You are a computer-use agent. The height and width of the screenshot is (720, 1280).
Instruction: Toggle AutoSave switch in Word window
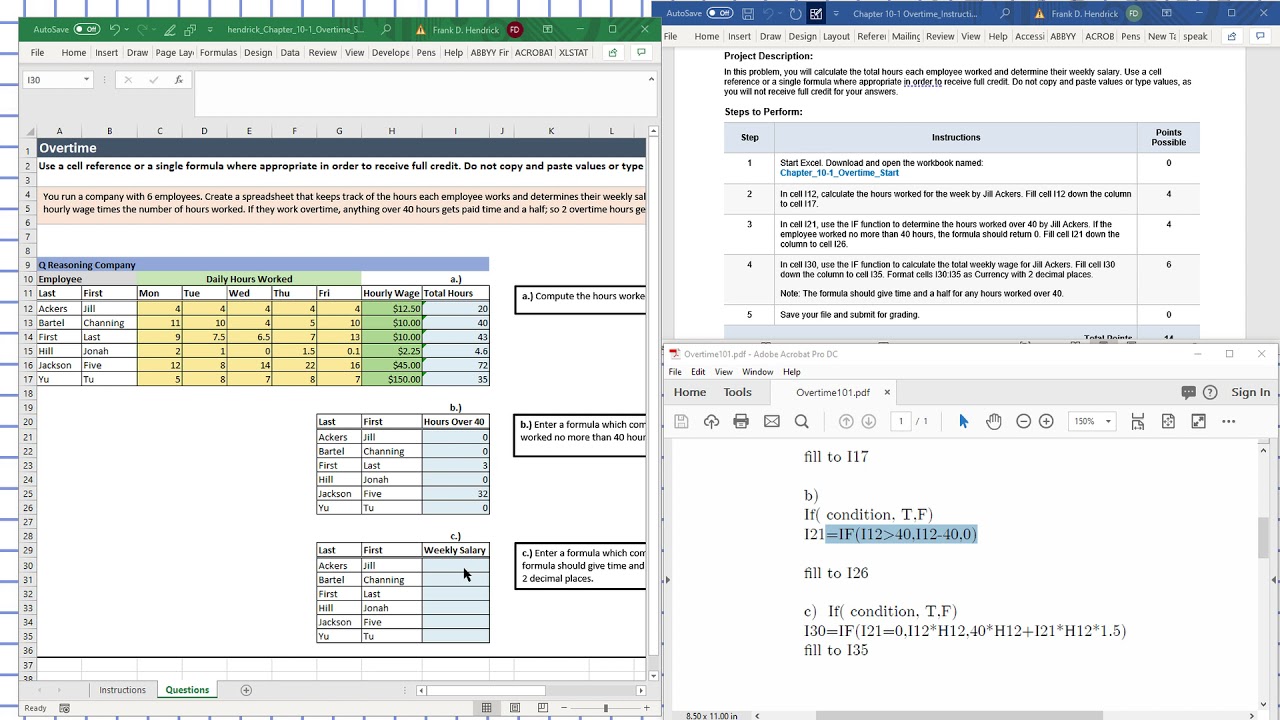[x=720, y=14]
